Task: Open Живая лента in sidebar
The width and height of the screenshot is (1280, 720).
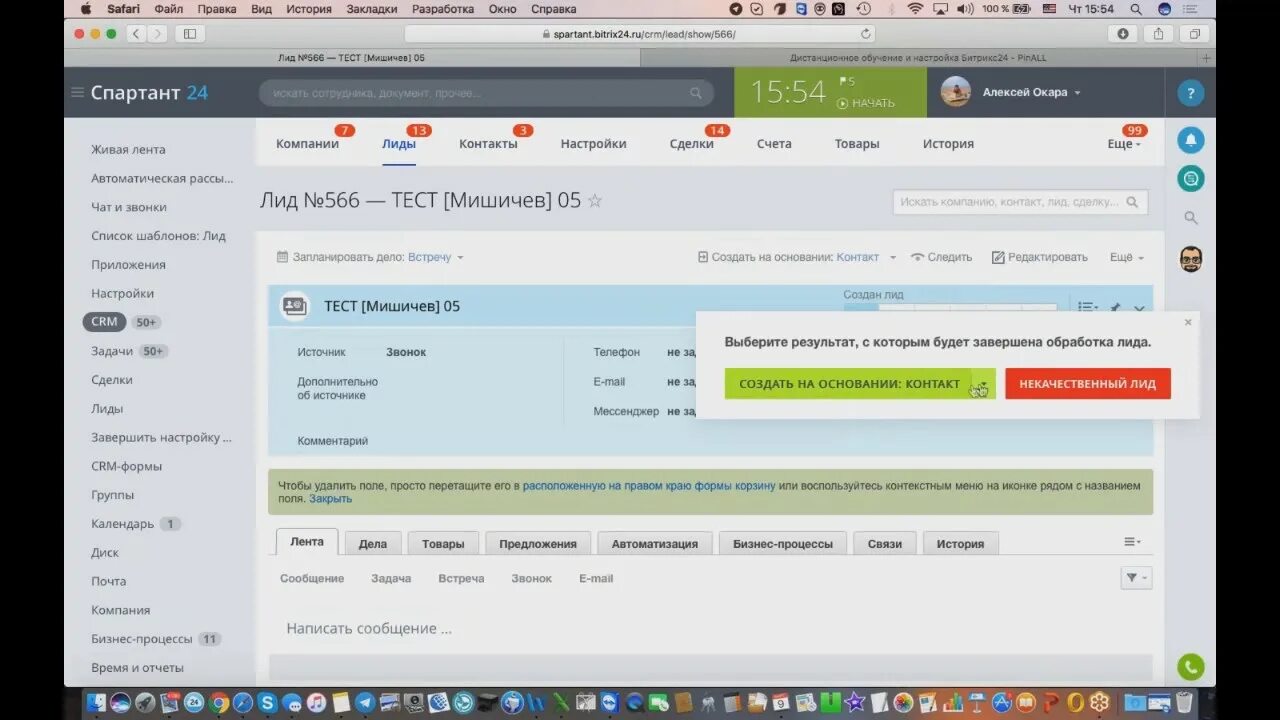Action: (128, 150)
